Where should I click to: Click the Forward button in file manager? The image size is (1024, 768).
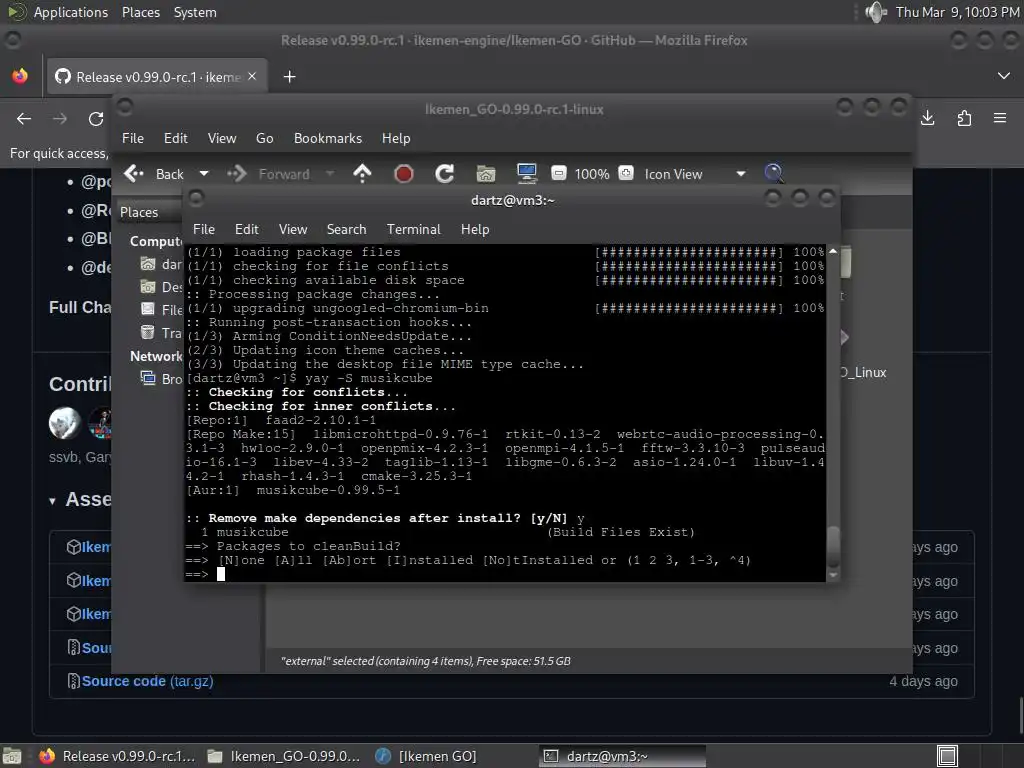pyautogui.click(x=268, y=174)
